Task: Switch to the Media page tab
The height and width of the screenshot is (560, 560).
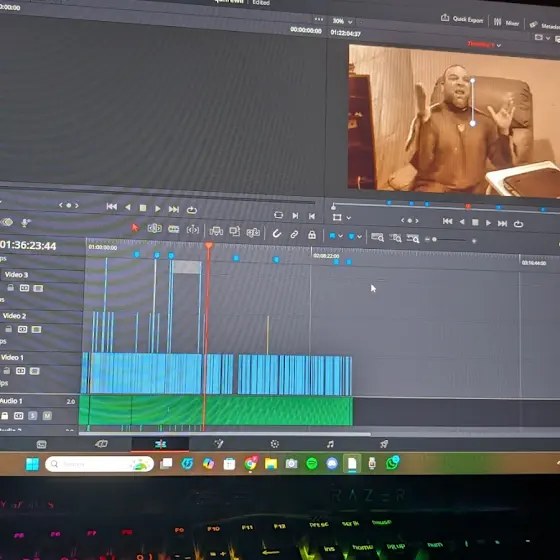Action: 41,444
